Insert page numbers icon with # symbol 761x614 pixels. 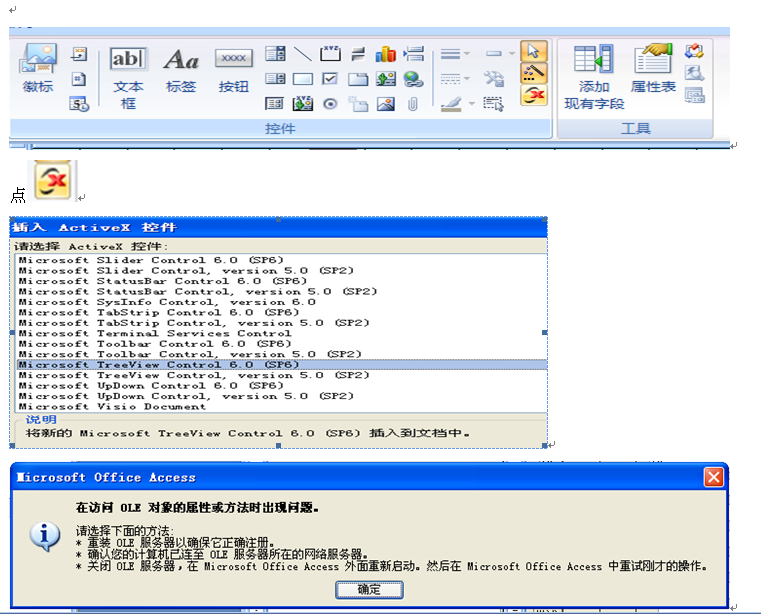(79, 79)
